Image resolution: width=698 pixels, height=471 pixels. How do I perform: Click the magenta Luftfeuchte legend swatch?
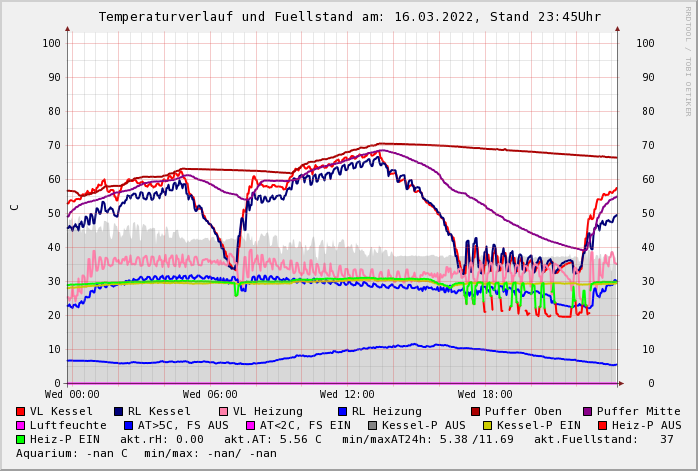click(20, 425)
